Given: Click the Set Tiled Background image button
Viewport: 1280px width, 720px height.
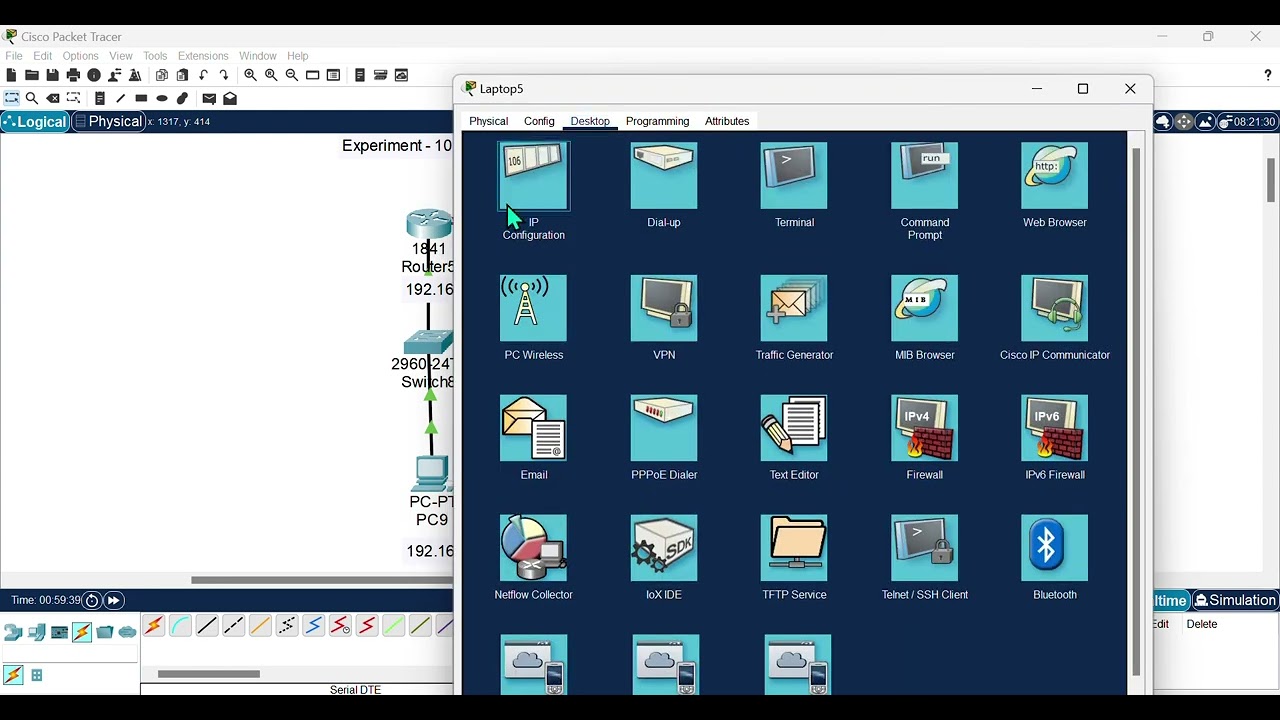Looking at the screenshot, I should 1205,122.
